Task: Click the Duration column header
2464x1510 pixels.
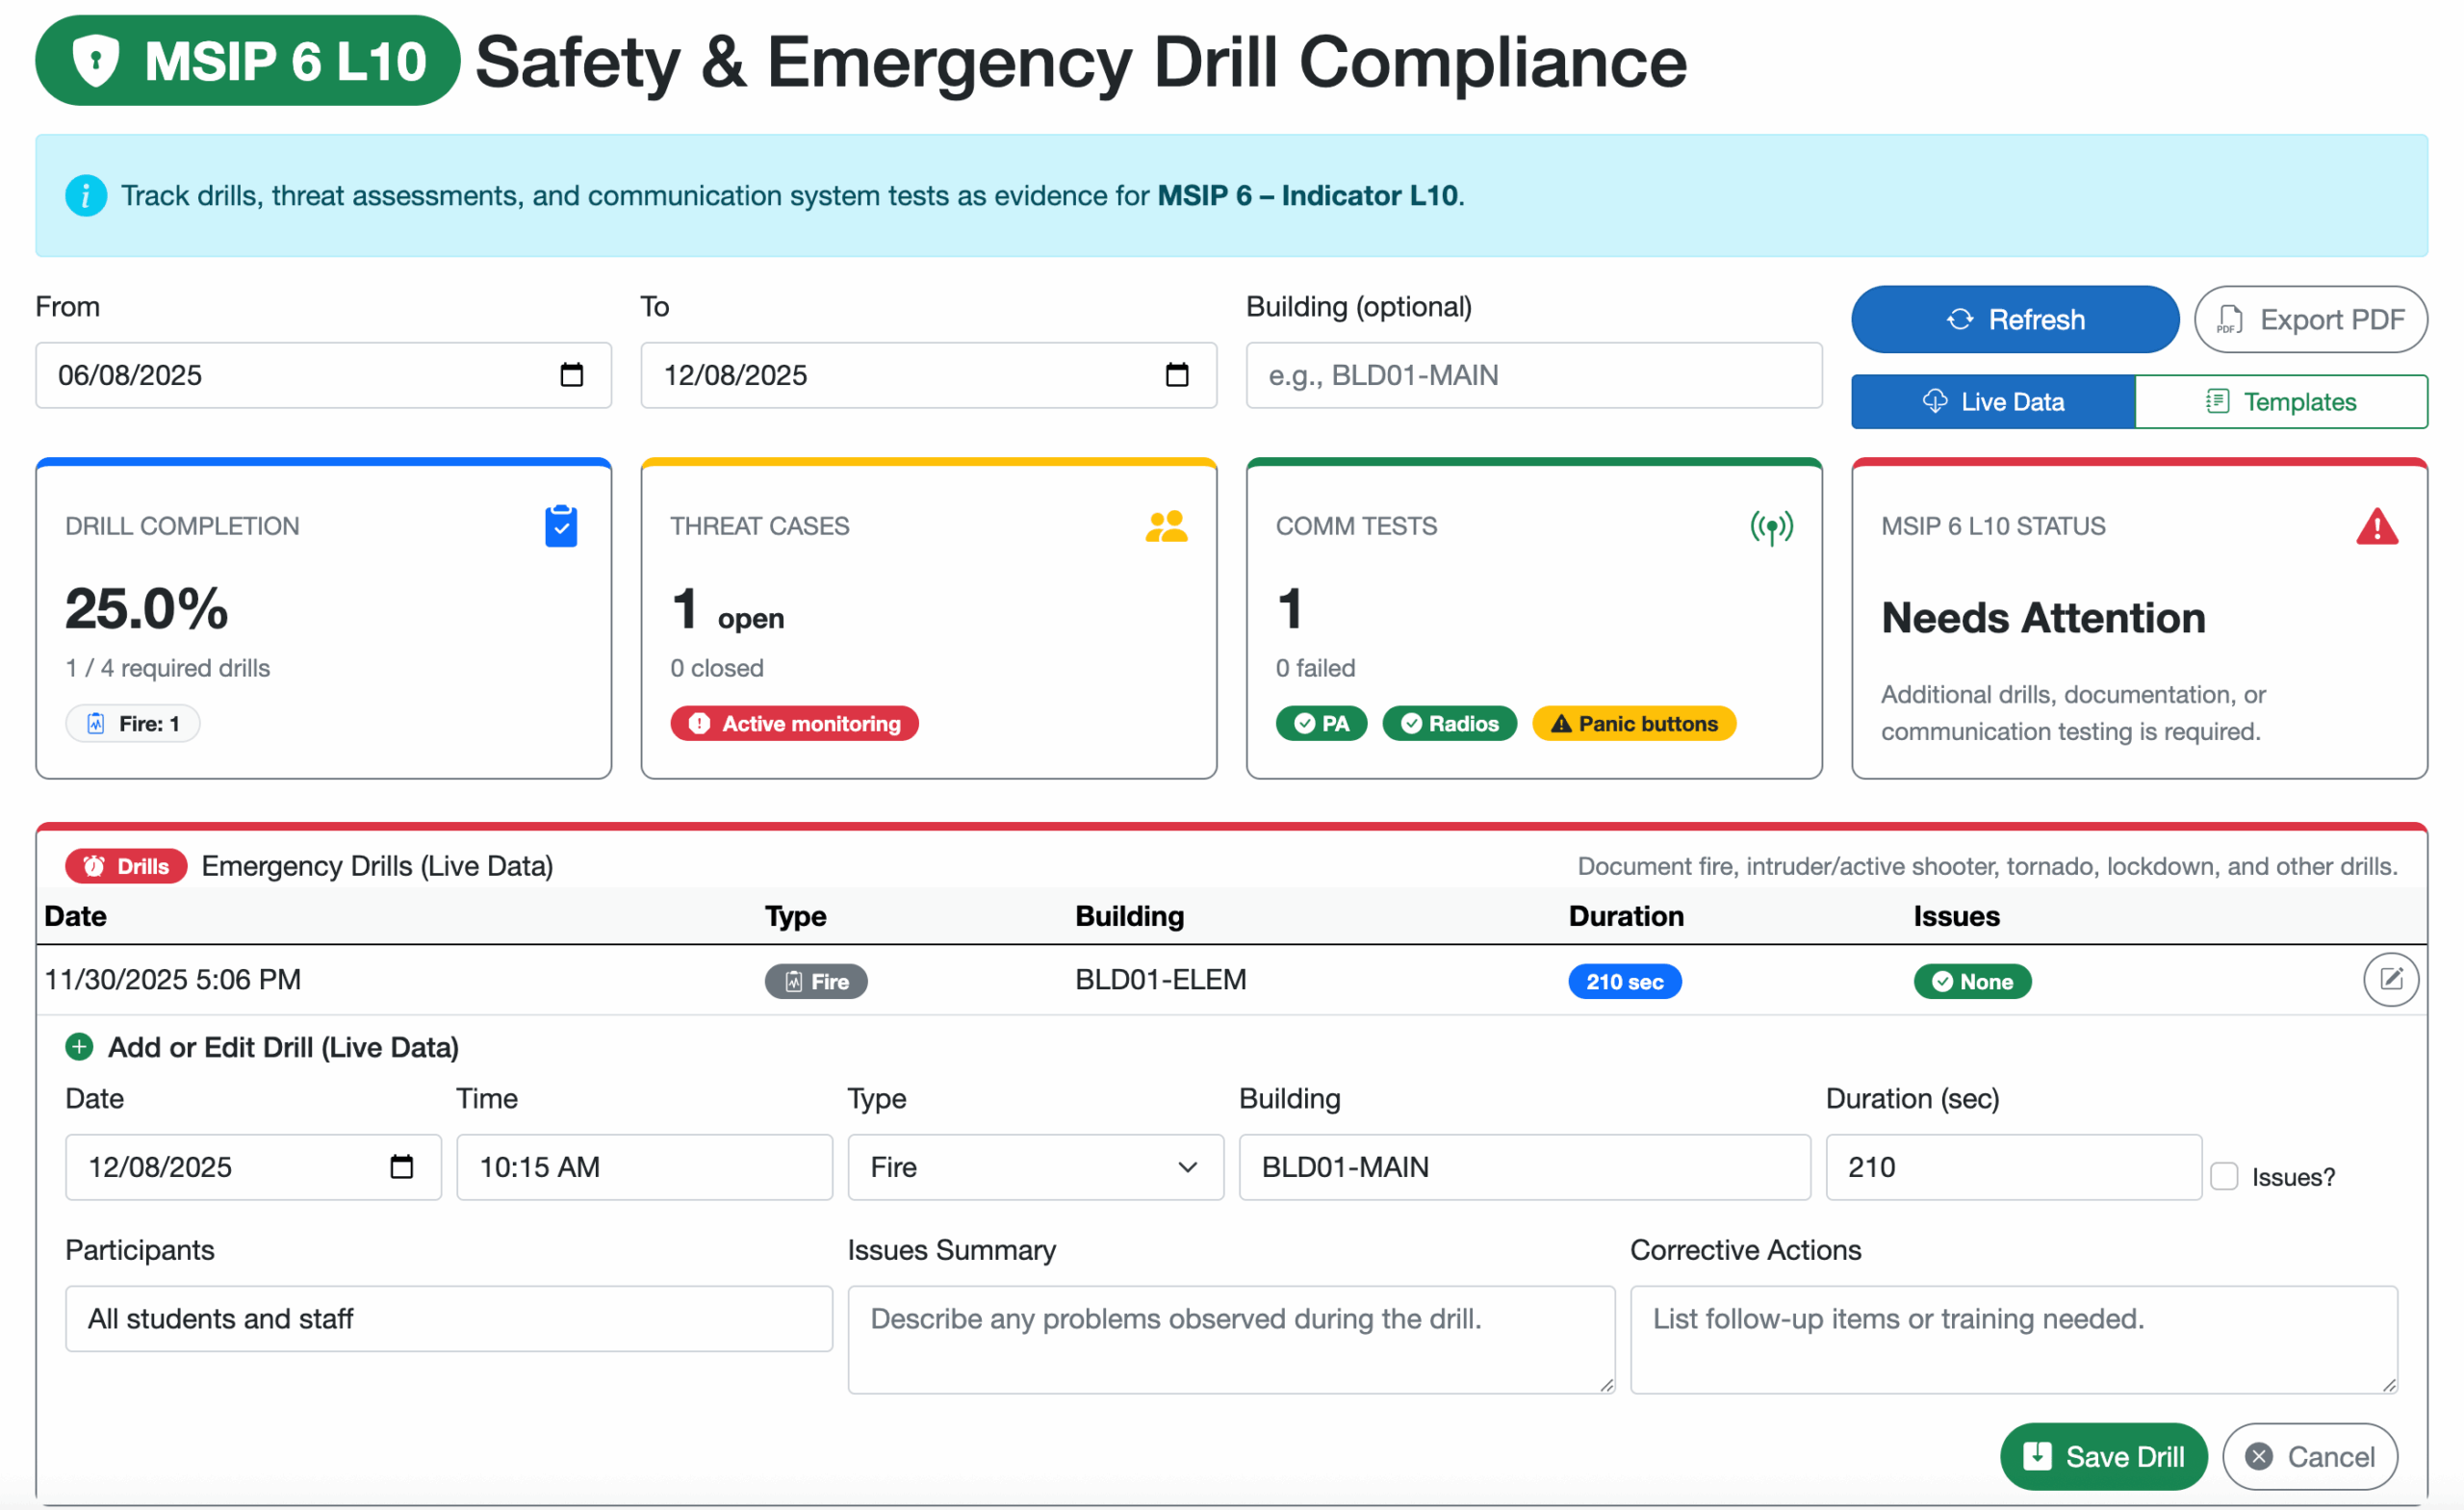Action: 1626,916
